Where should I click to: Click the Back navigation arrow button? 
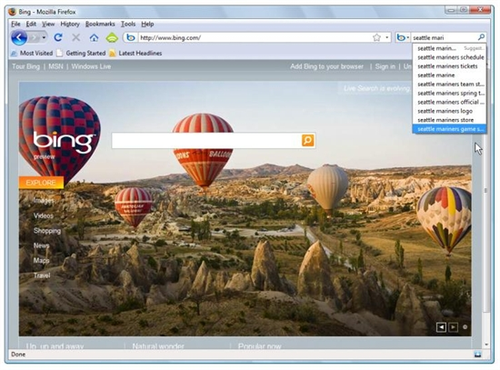point(19,38)
